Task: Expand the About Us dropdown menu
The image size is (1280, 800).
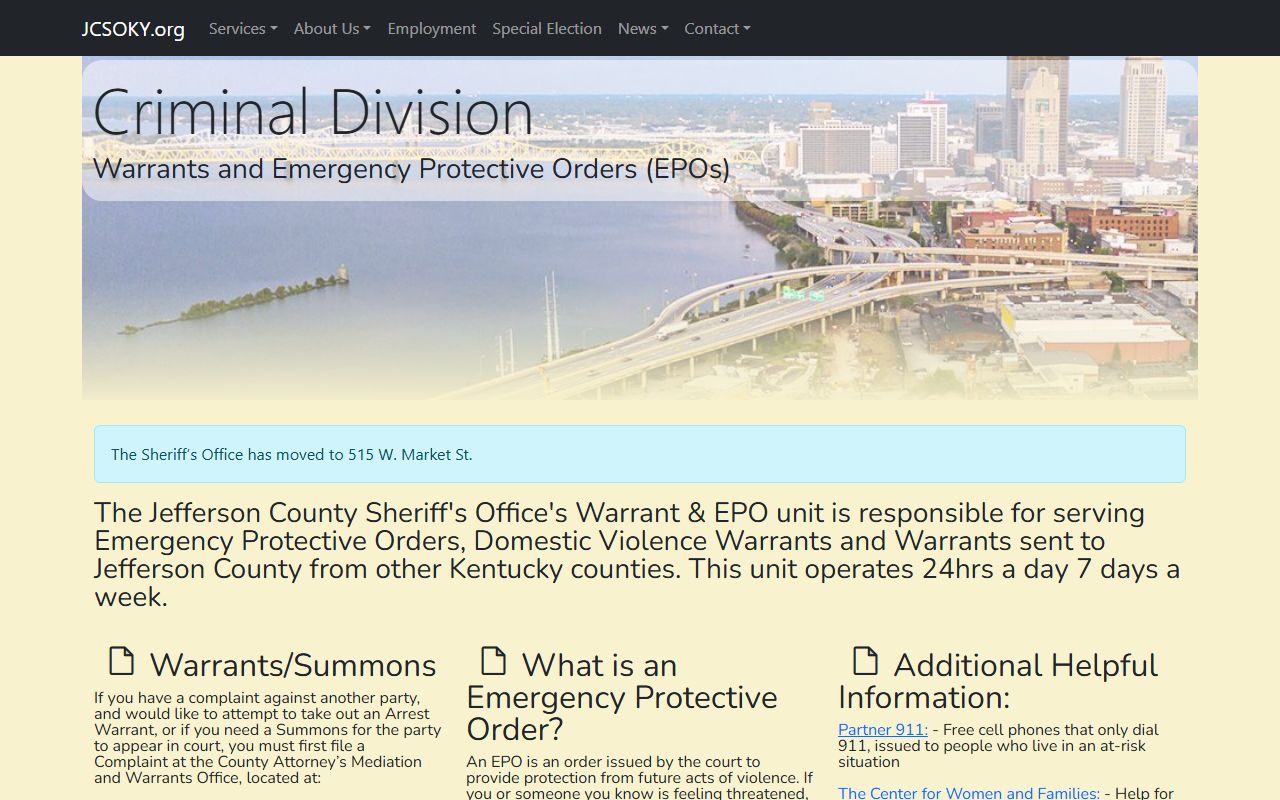Action: pyautogui.click(x=332, y=29)
